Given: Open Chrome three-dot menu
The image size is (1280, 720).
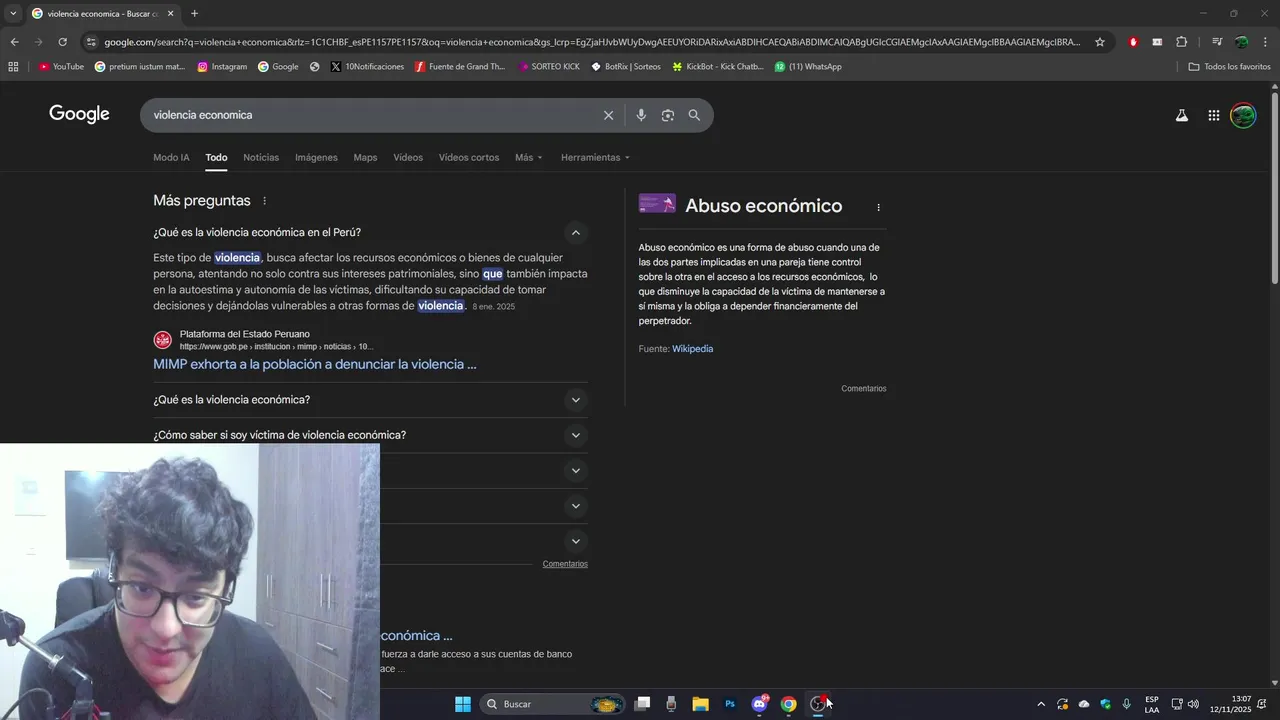Looking at the screenshot, I should coord(1265,42).
